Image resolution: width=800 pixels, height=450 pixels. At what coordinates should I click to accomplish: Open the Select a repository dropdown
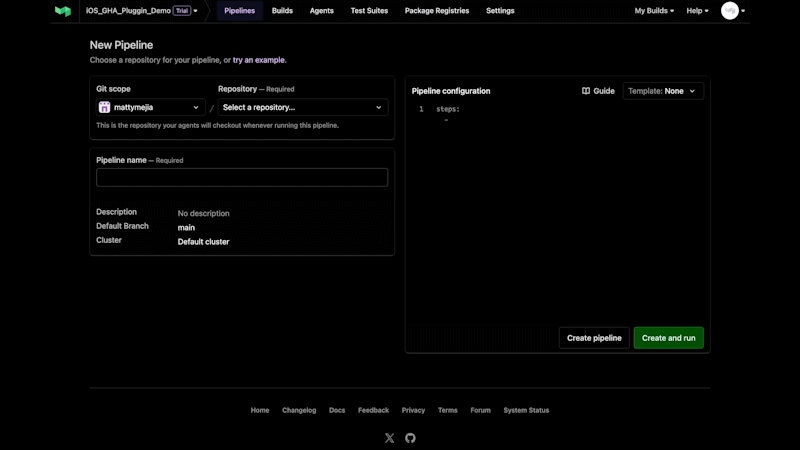pos(303,107)
